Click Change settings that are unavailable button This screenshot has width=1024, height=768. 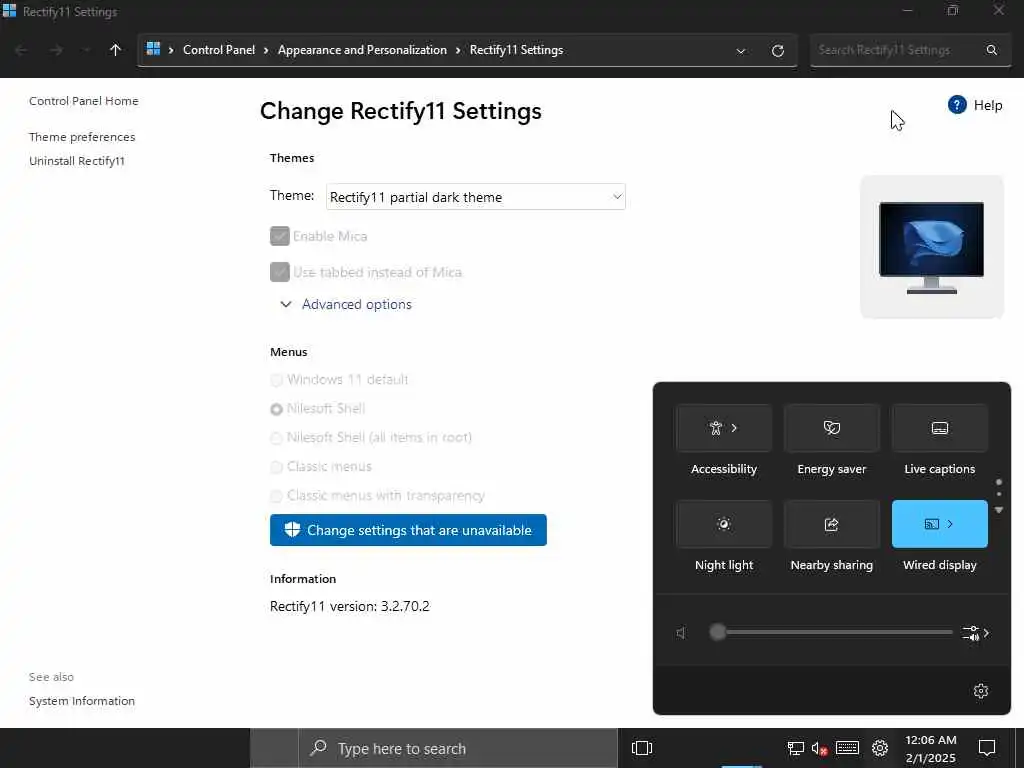[408, 530]
